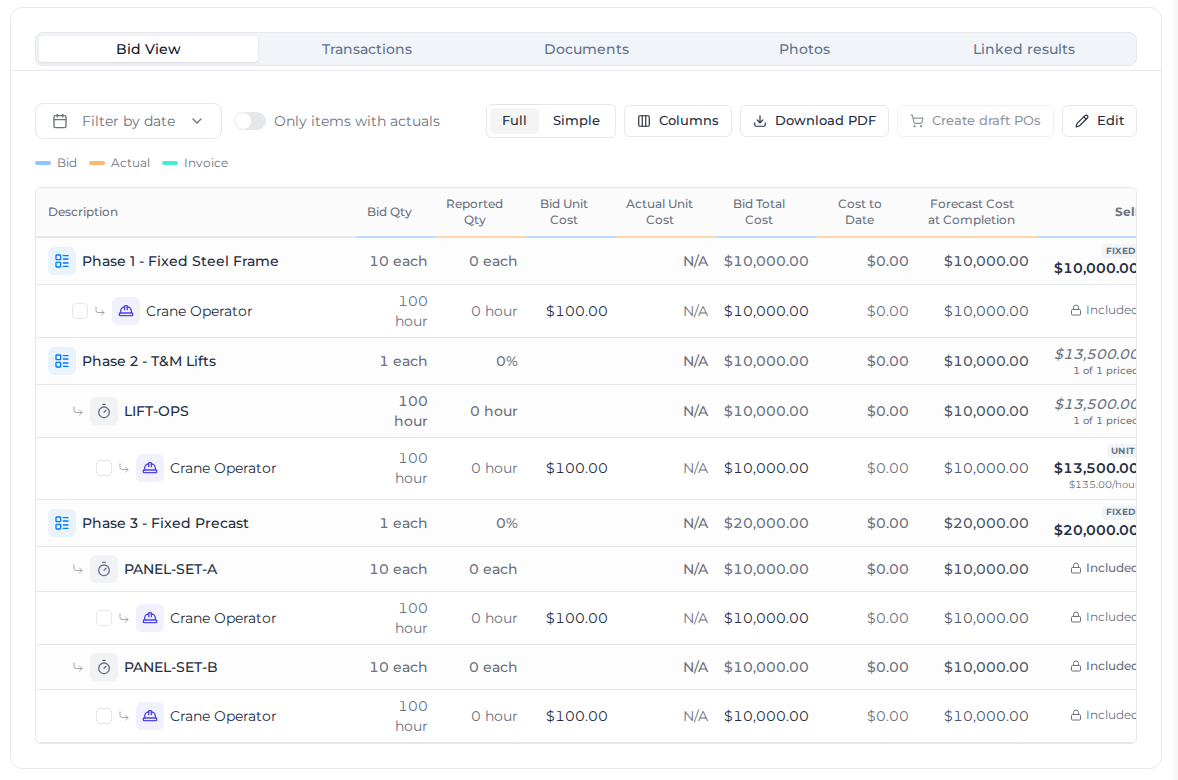The image size is (1178, 780).
Task: Switch to the Linked results tab
Action: coord(1023,49)
